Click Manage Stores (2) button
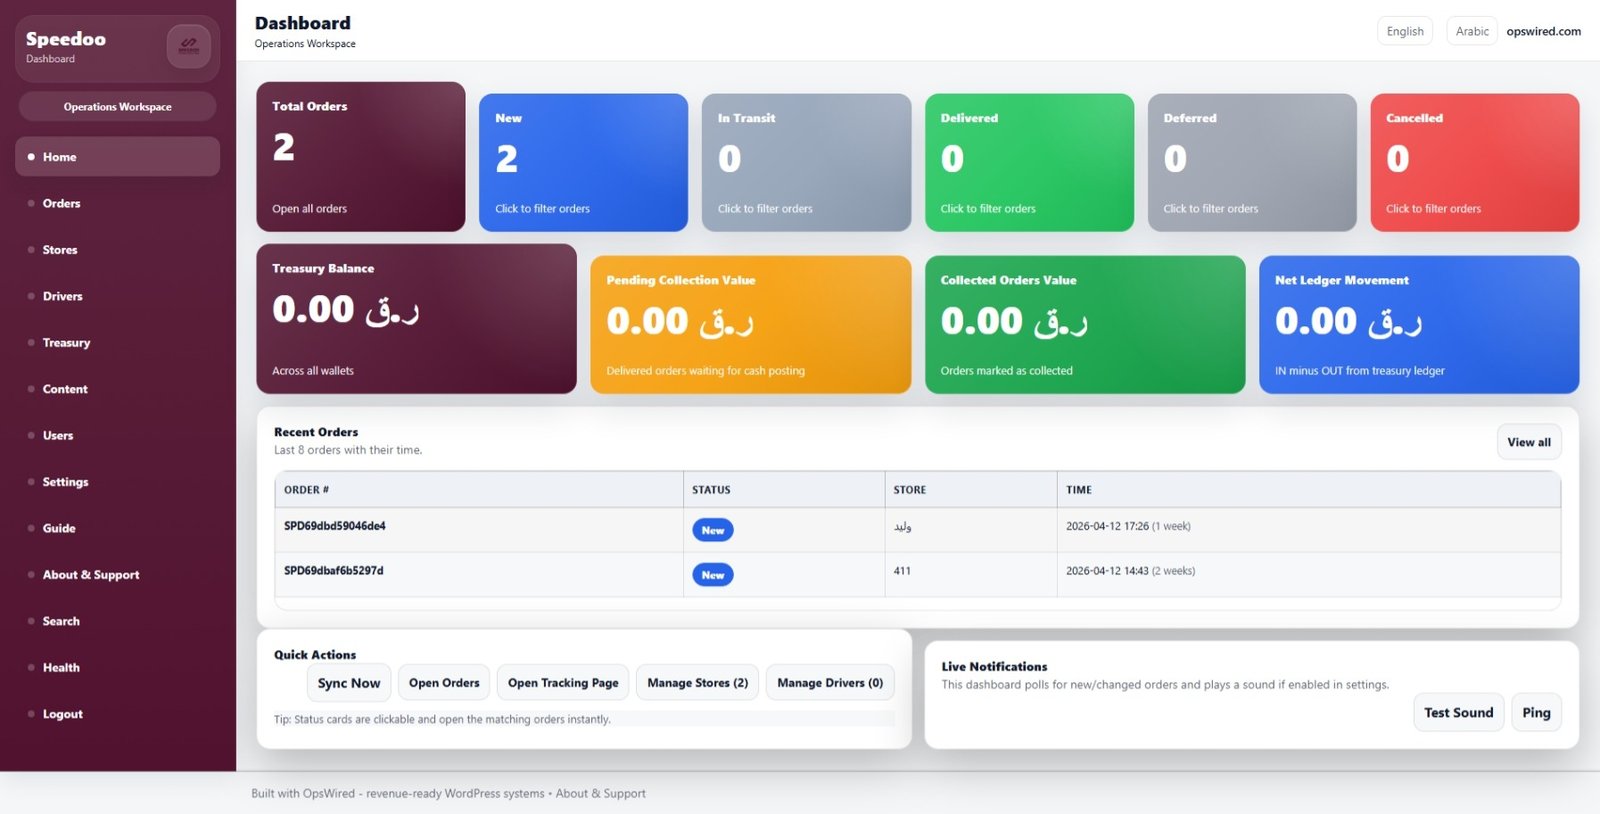 click(697, 683)
